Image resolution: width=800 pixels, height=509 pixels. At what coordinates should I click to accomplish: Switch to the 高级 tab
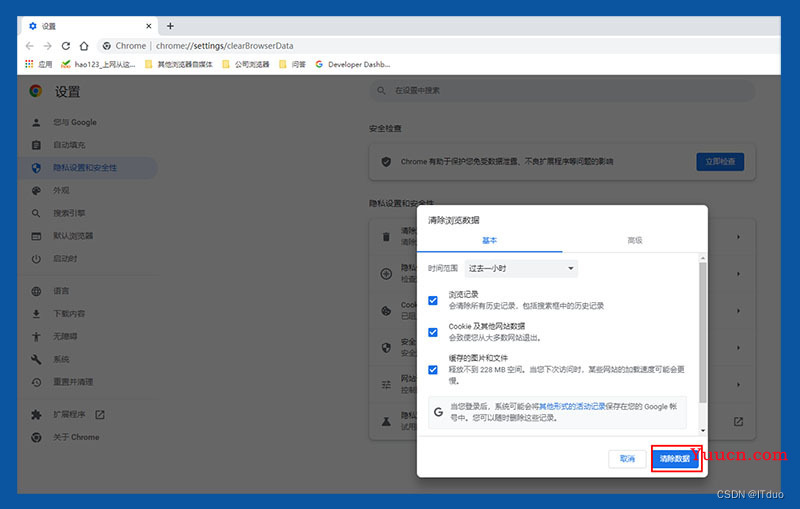[x=635, y=240]
